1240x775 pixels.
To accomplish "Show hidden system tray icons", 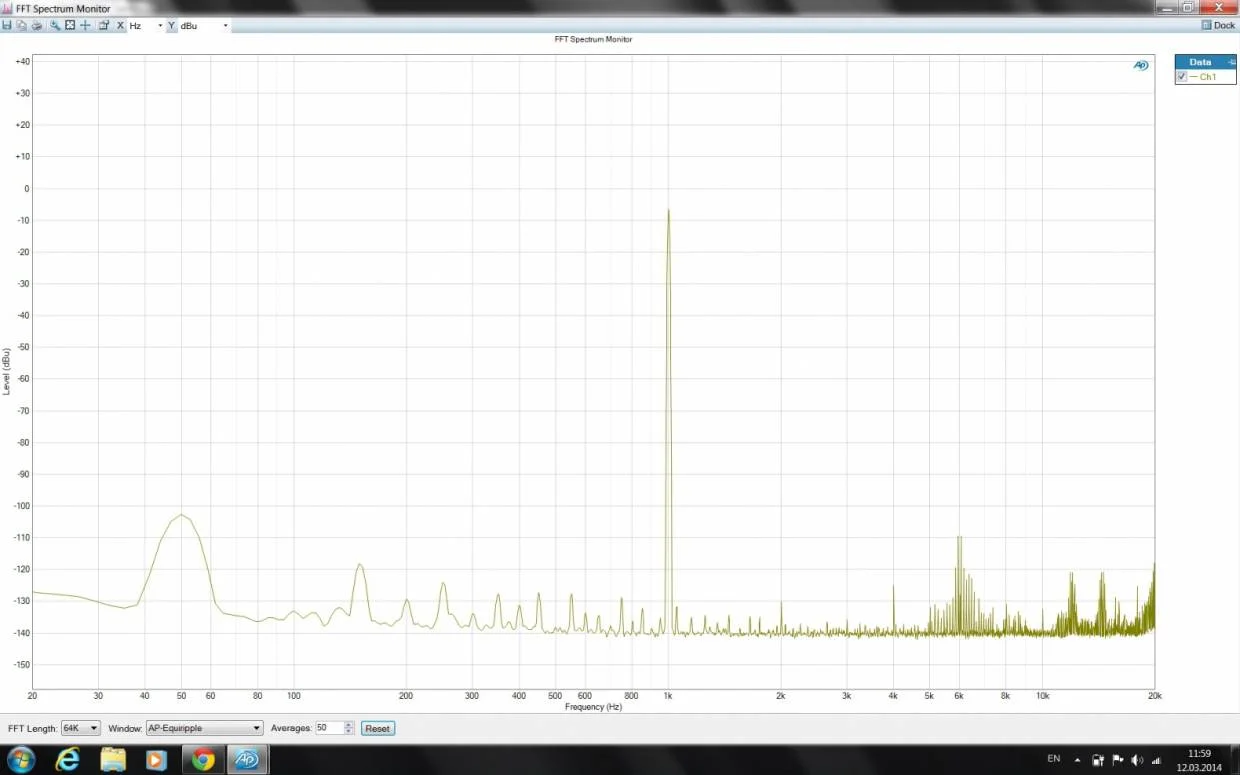I will tap(1077, 761).
